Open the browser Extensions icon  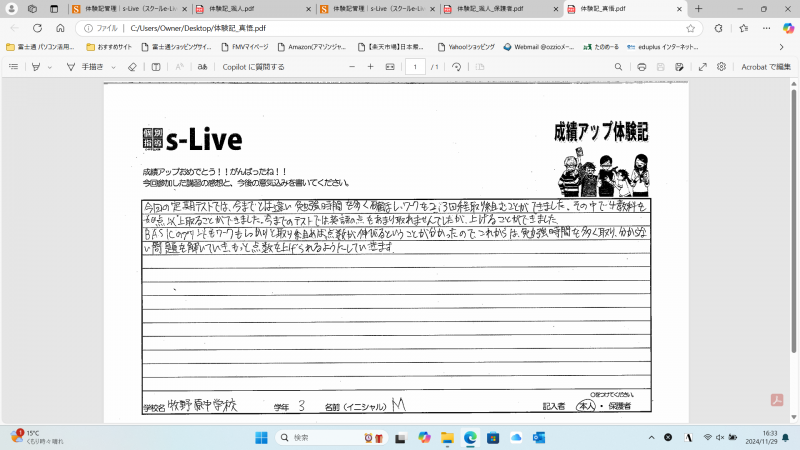[718, 28]
